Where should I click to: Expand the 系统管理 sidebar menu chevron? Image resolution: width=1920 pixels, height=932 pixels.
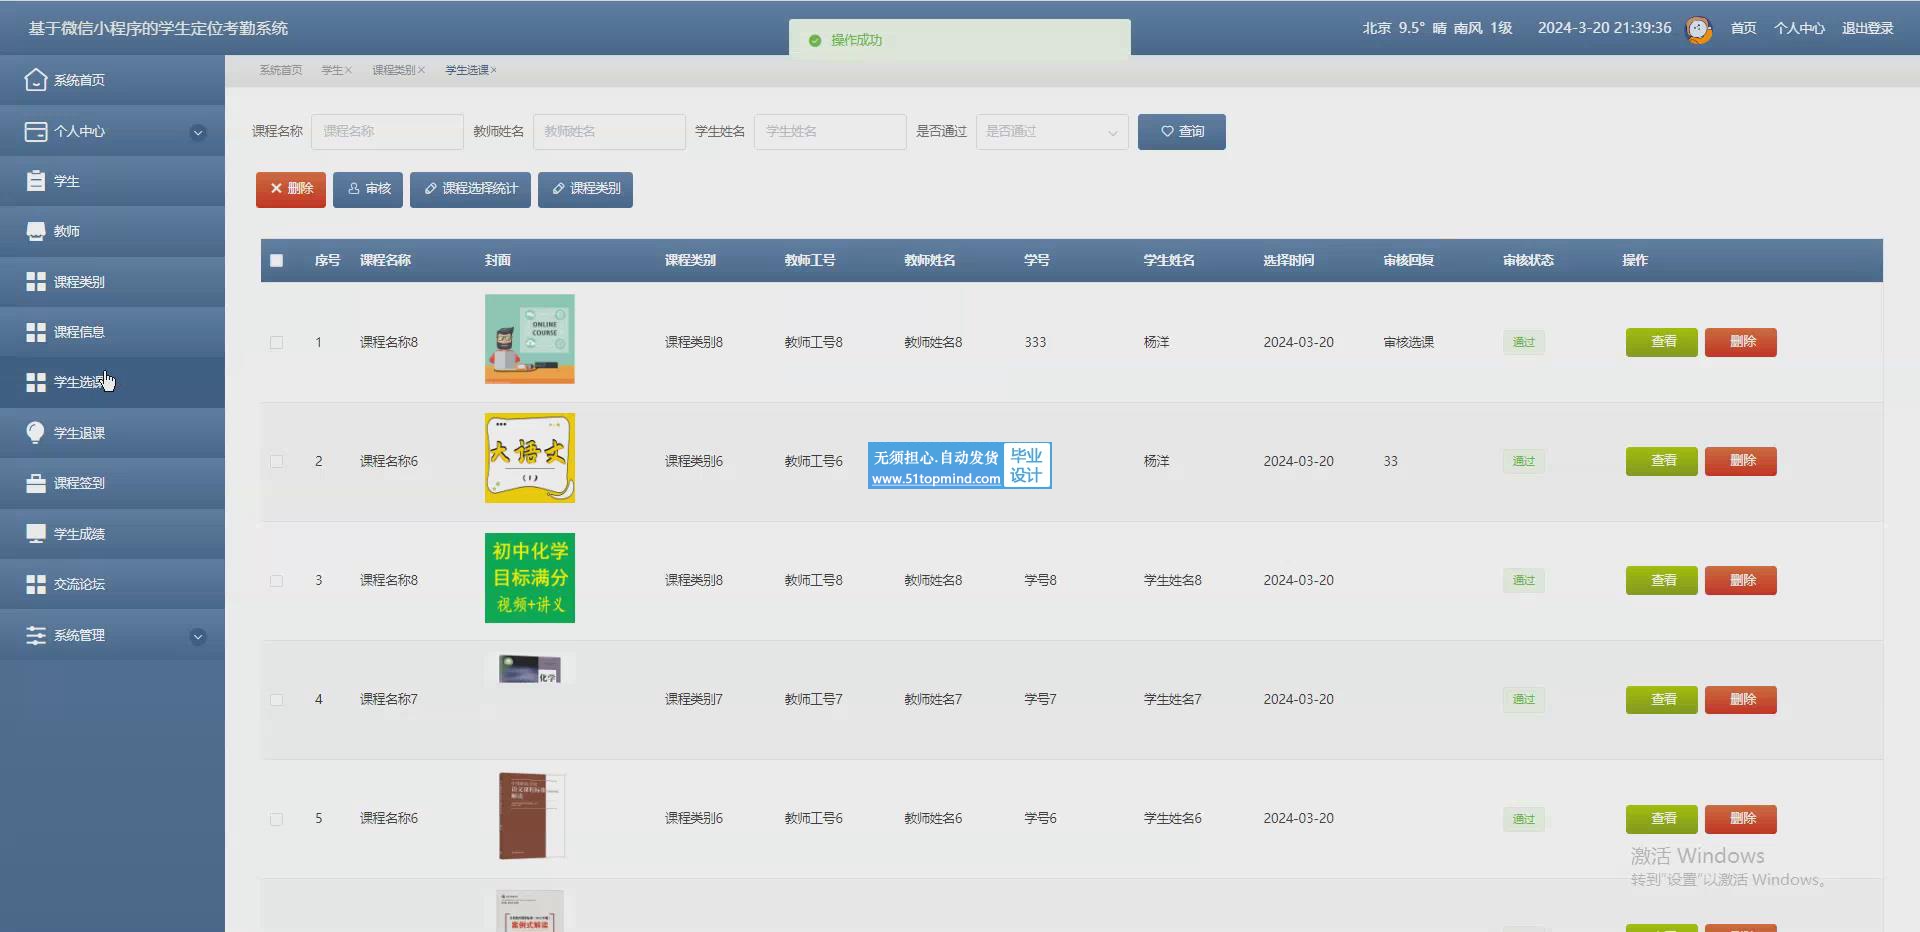tap(198, 636)
